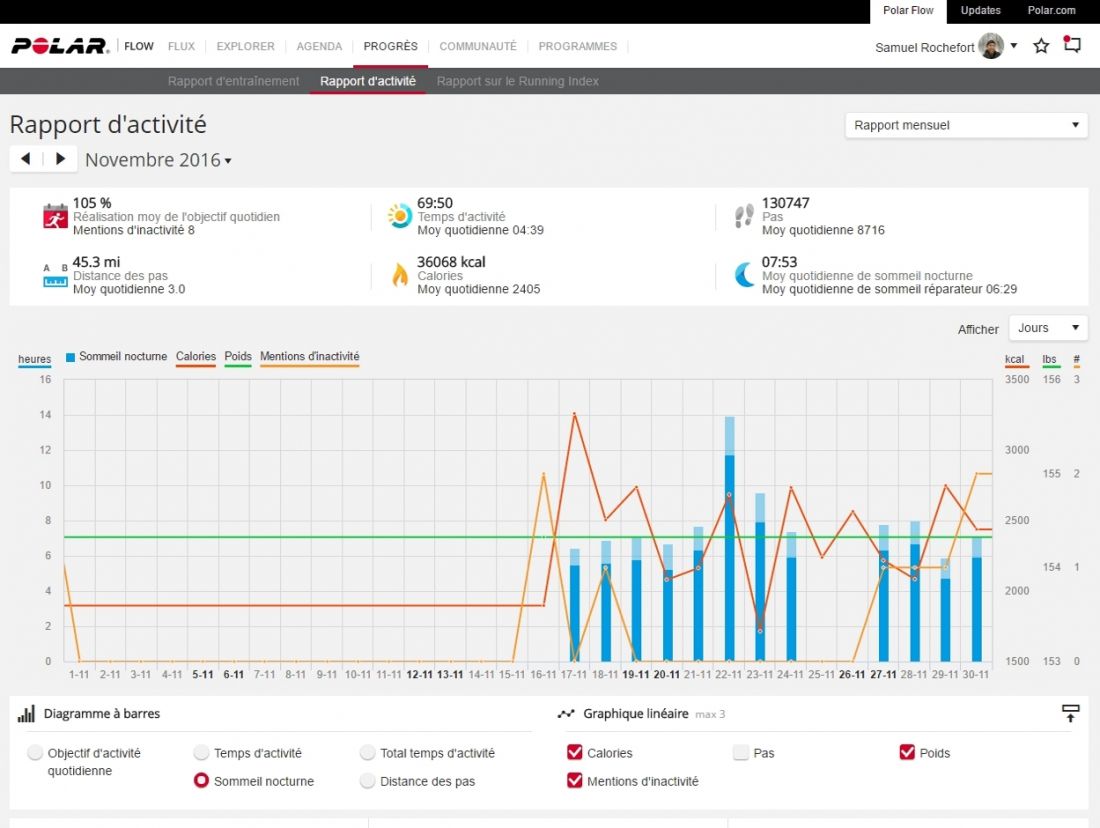Click the moon sleep icon
The height and width of the screenshot is (828, 1100).
click(x=744, y=275)
